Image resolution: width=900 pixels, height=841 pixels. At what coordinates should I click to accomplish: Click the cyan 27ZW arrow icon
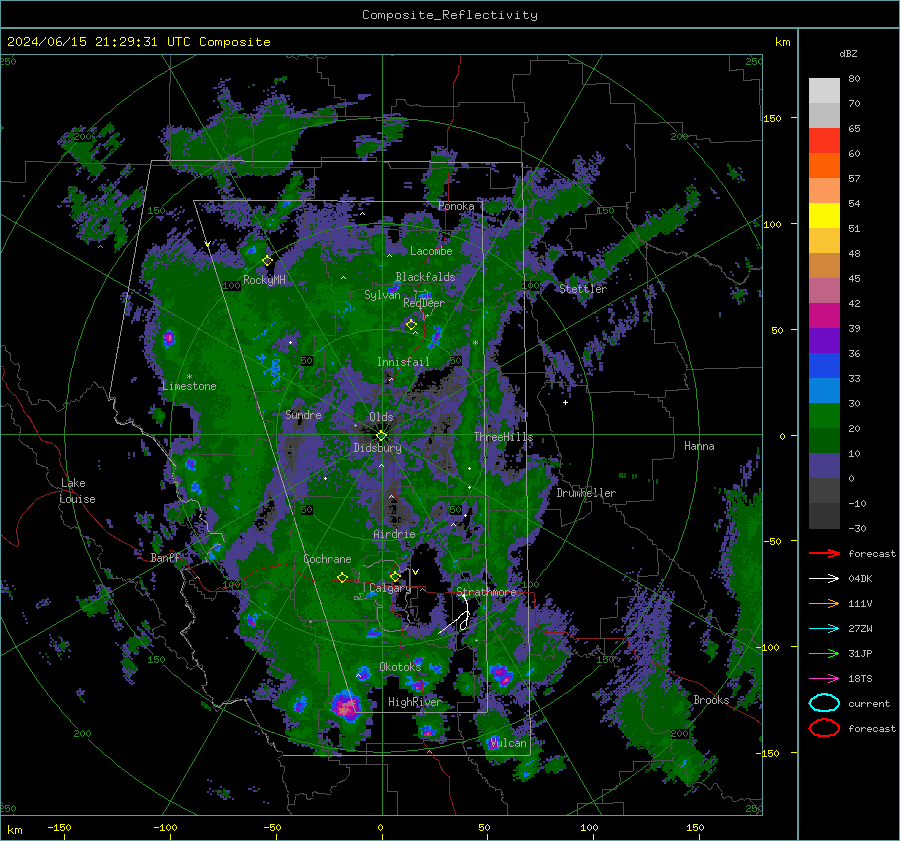[824, 629]
